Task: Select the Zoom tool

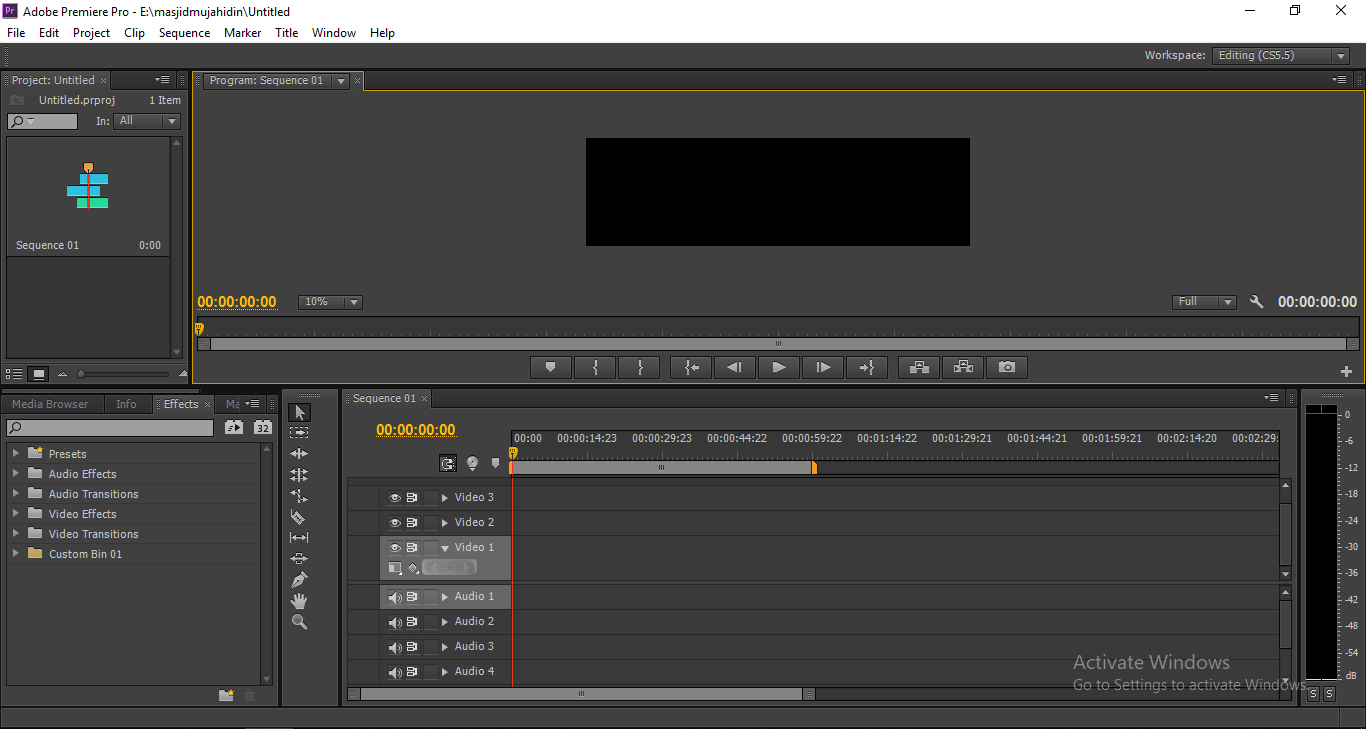Action: click(x=299, y=621)
